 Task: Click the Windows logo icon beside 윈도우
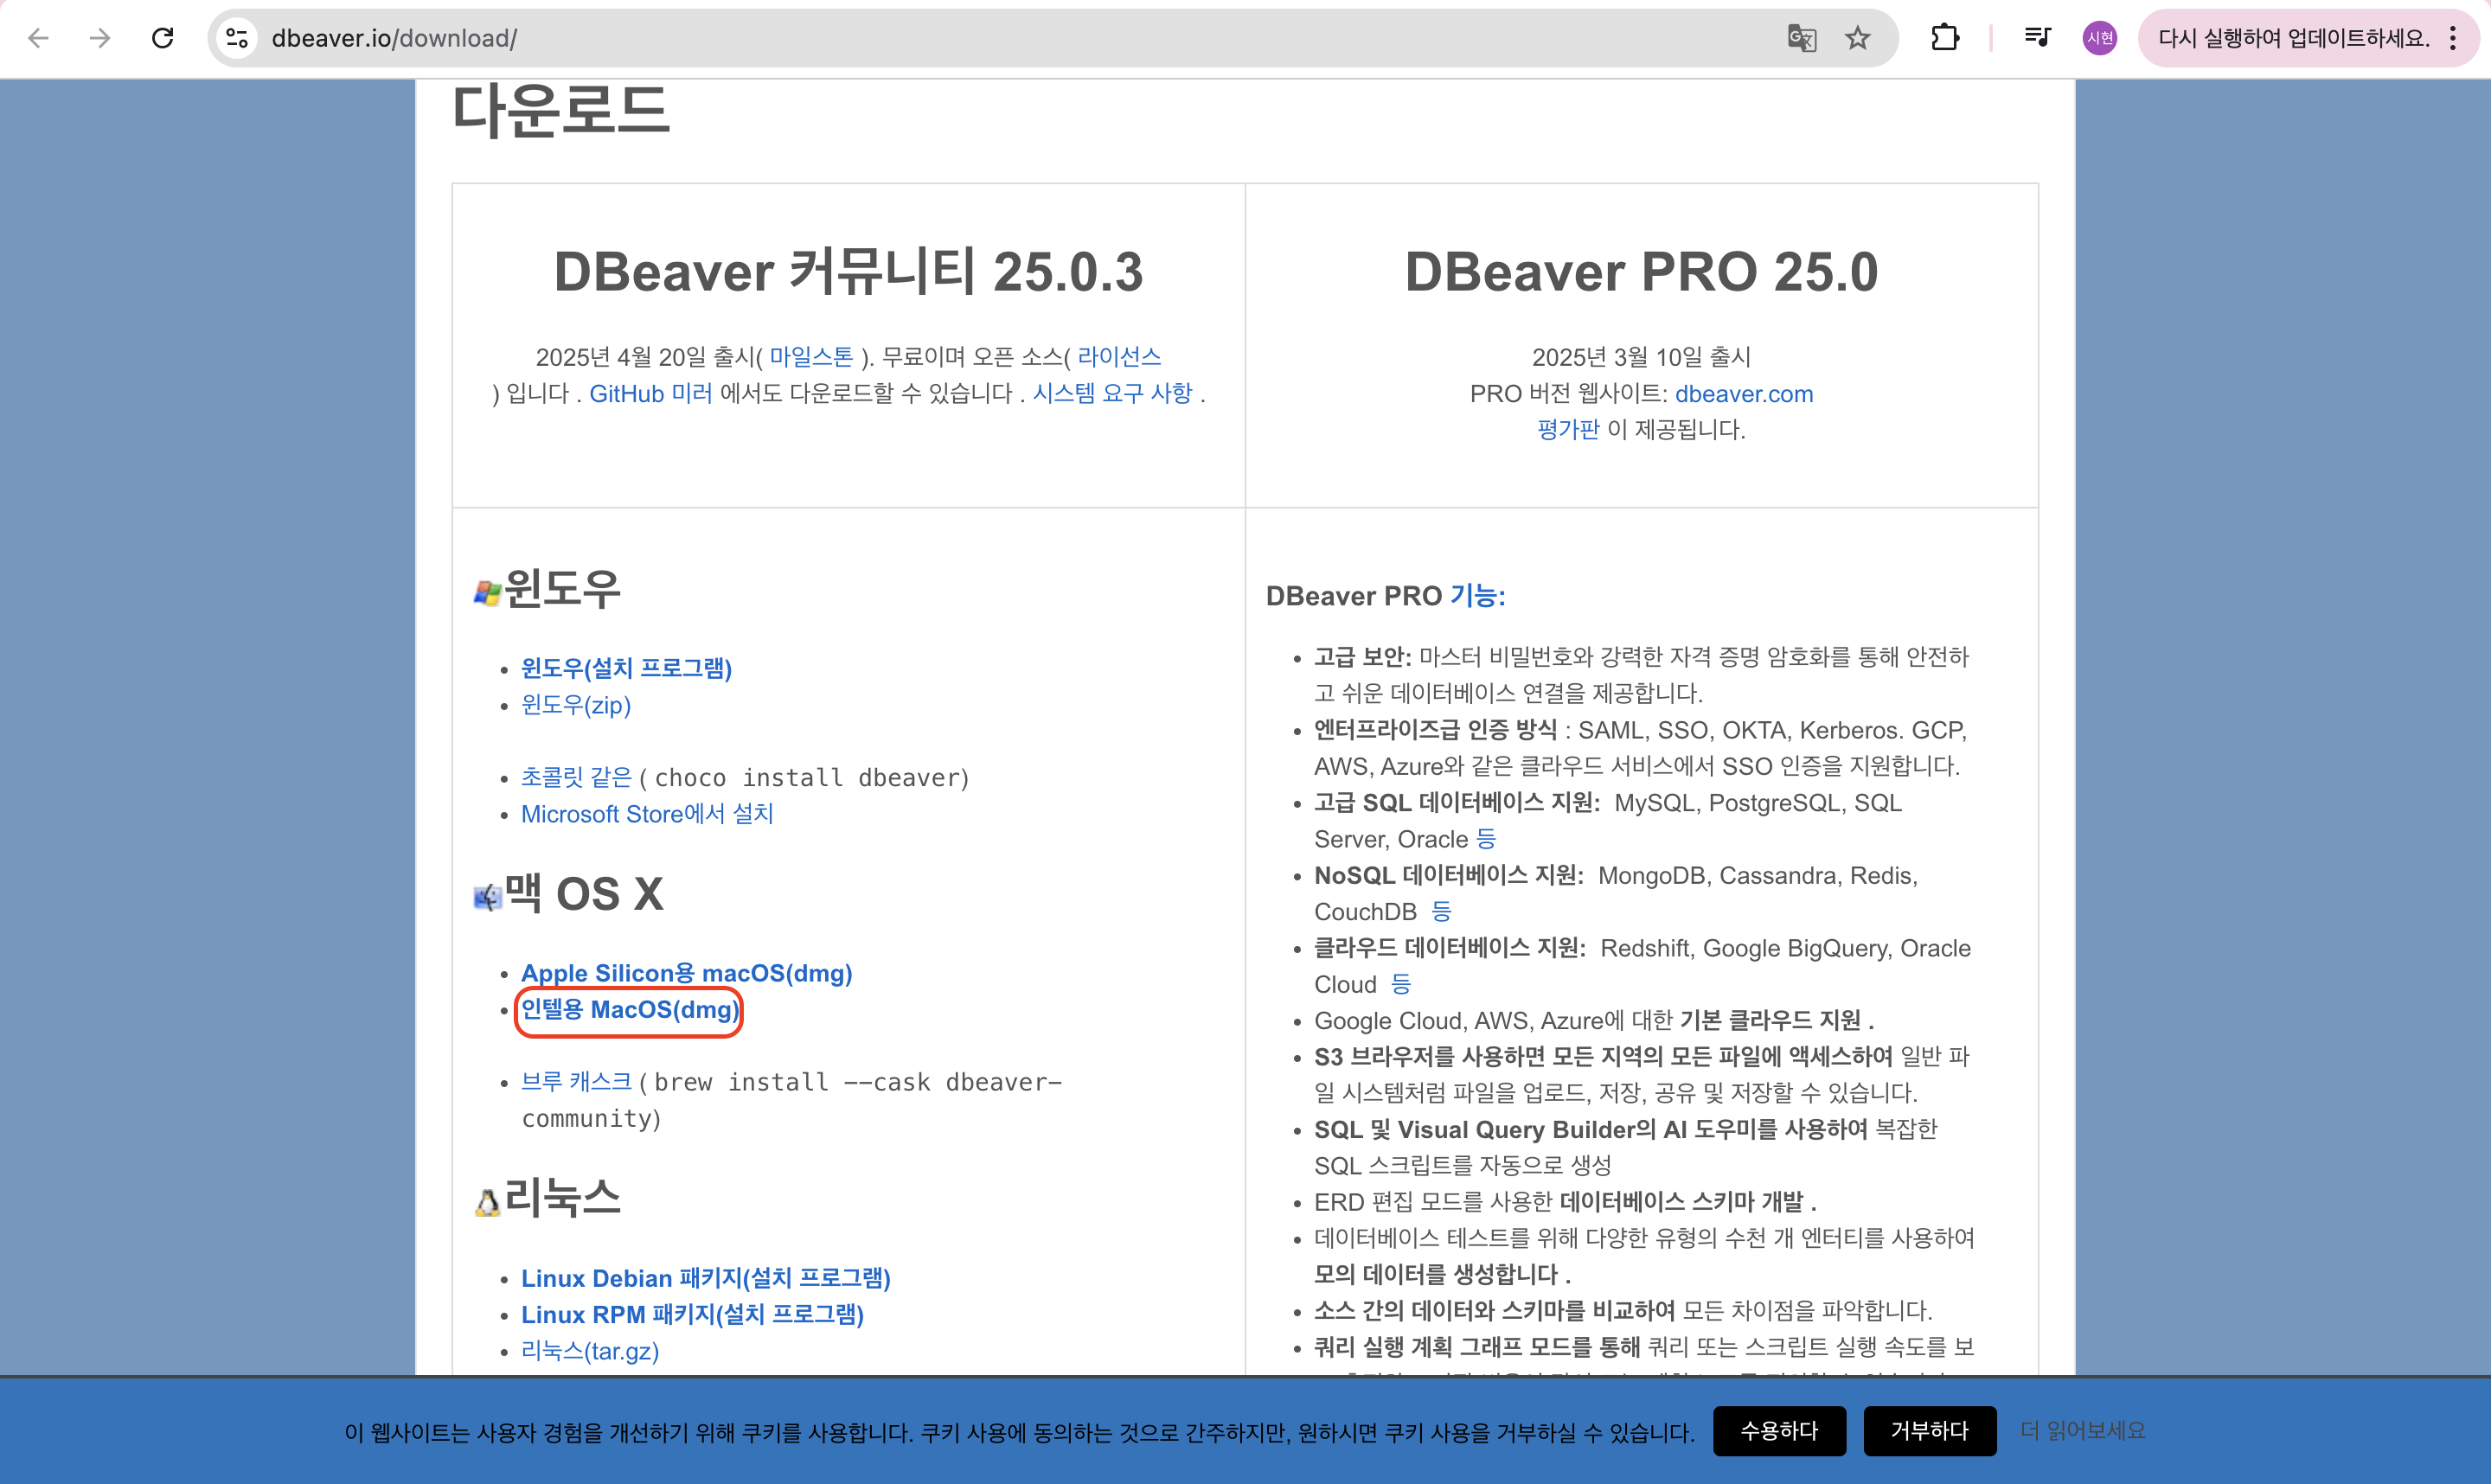click(487, 592)
